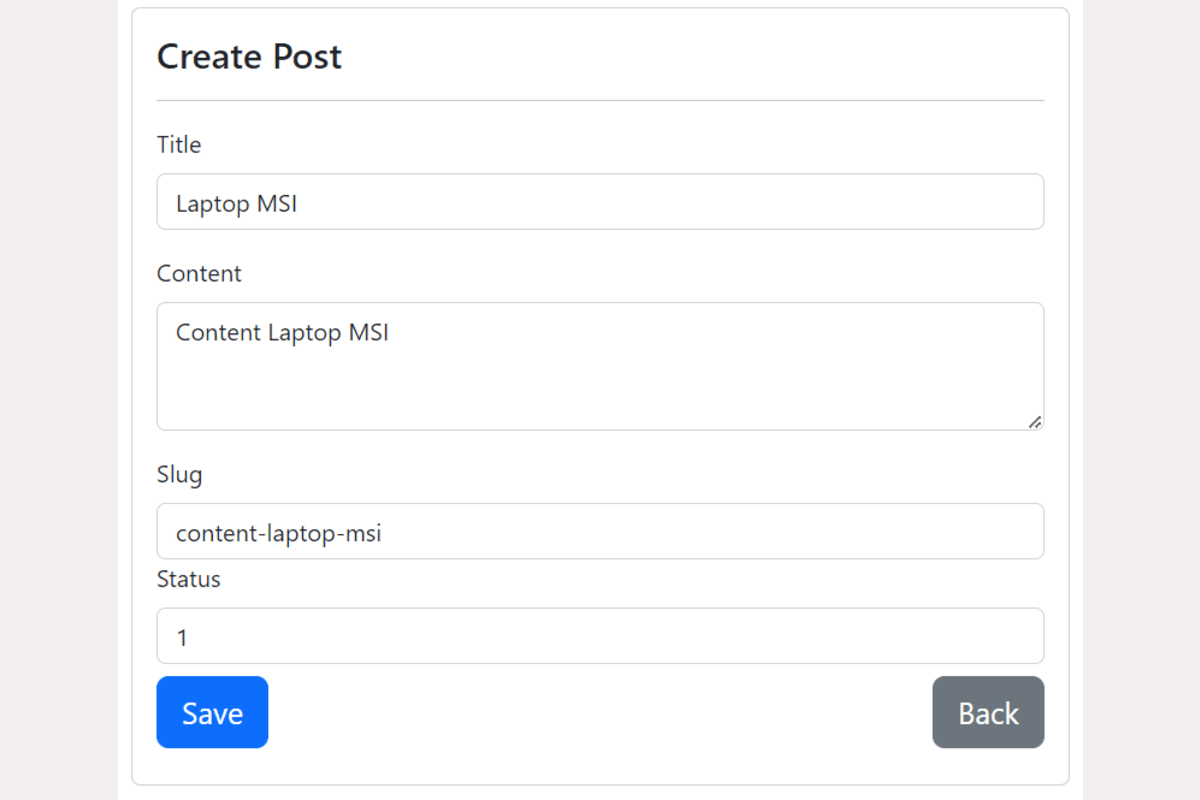Click the divider line under Create Post
This screenshot has height=800, width=1200.
click(x=600, y=100)
